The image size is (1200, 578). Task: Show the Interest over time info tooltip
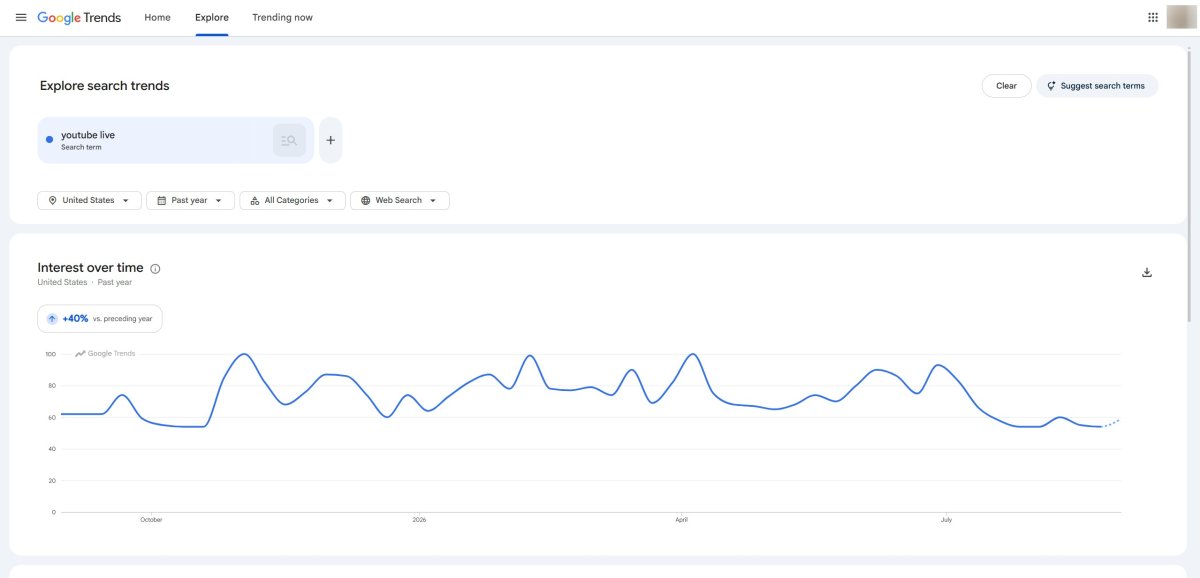(x=155, y=268)
